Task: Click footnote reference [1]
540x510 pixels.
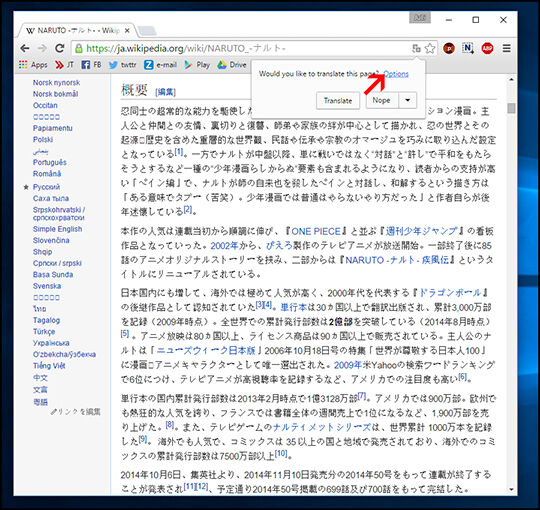Action: pyautogui.click(x=179, y=152)
